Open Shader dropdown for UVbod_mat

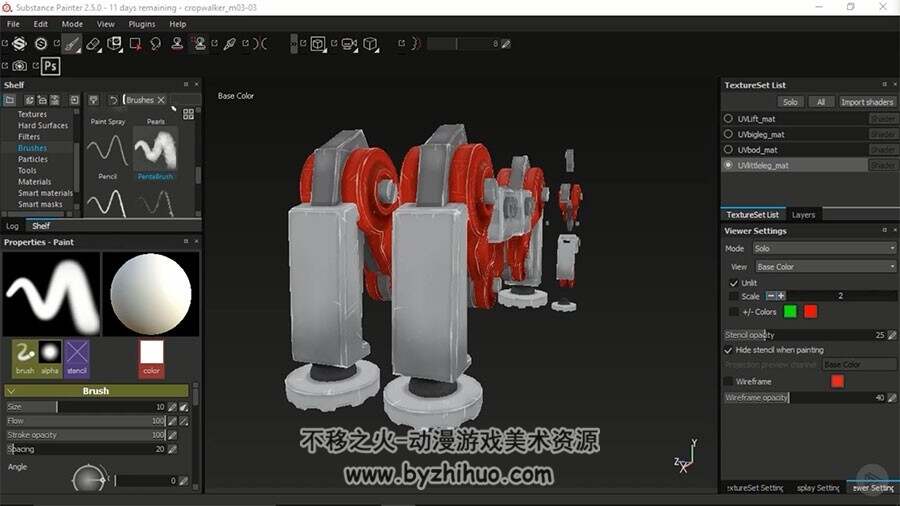pyautogui.click(x=883, y=150)
